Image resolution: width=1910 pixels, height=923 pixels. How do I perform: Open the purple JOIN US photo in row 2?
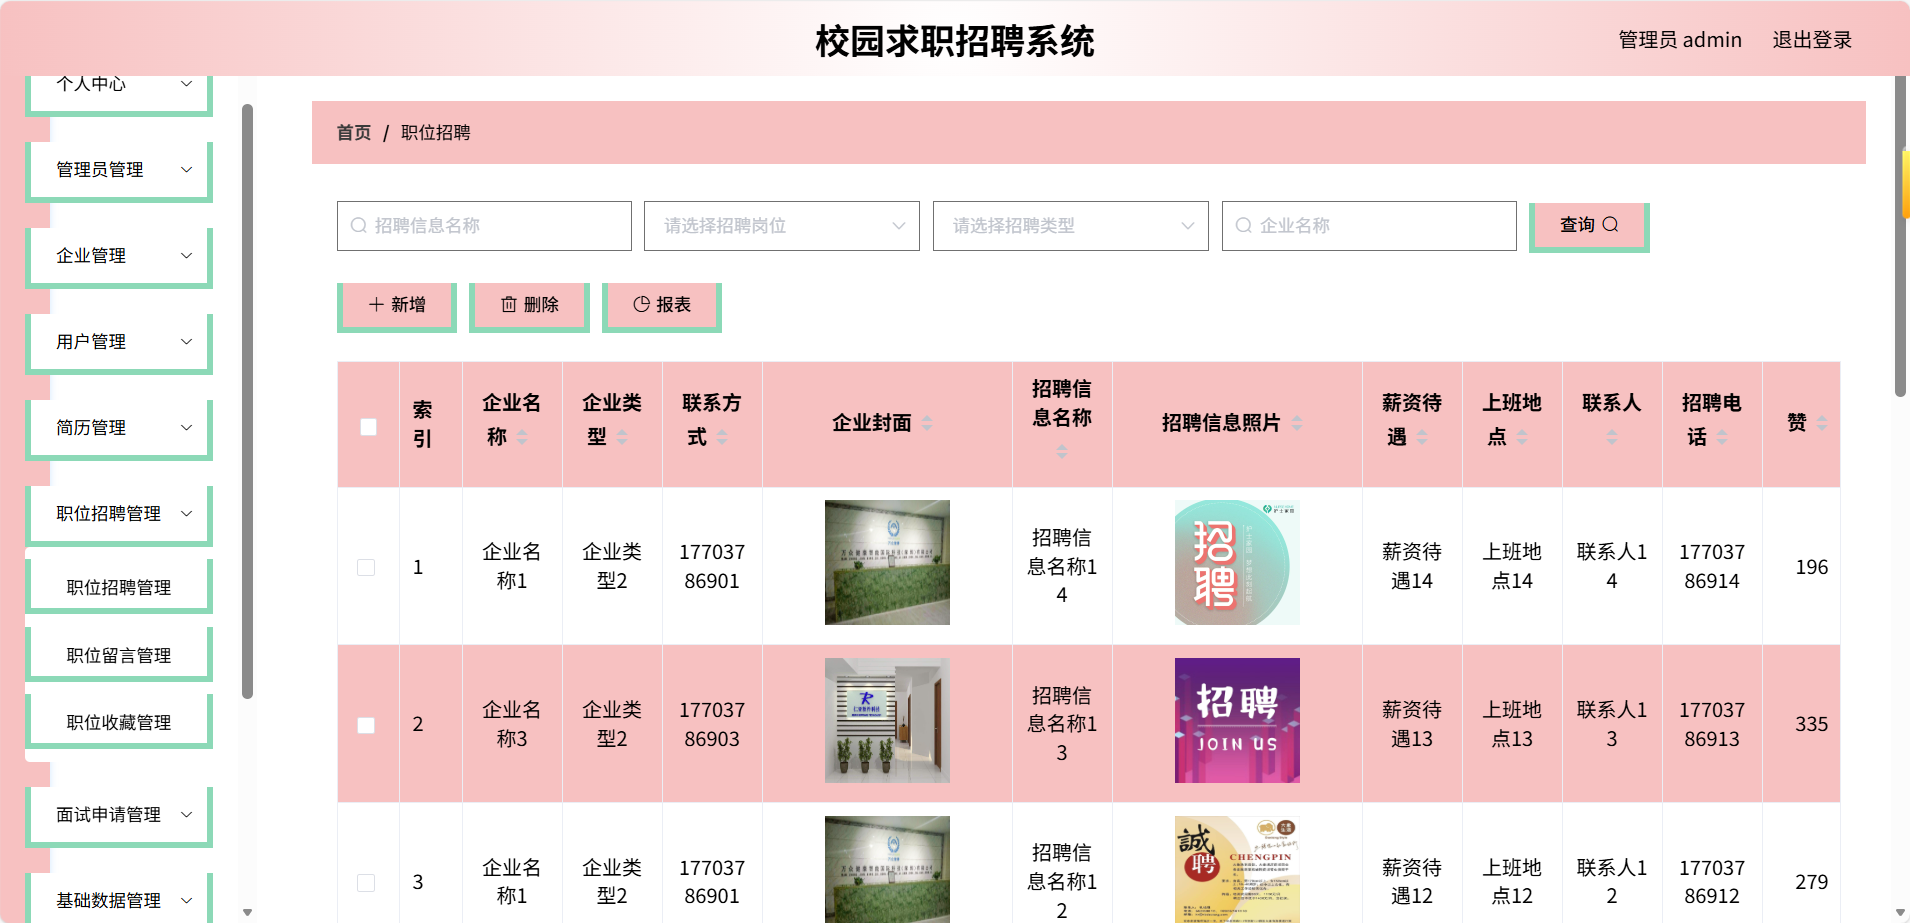tap(1237, 720)
